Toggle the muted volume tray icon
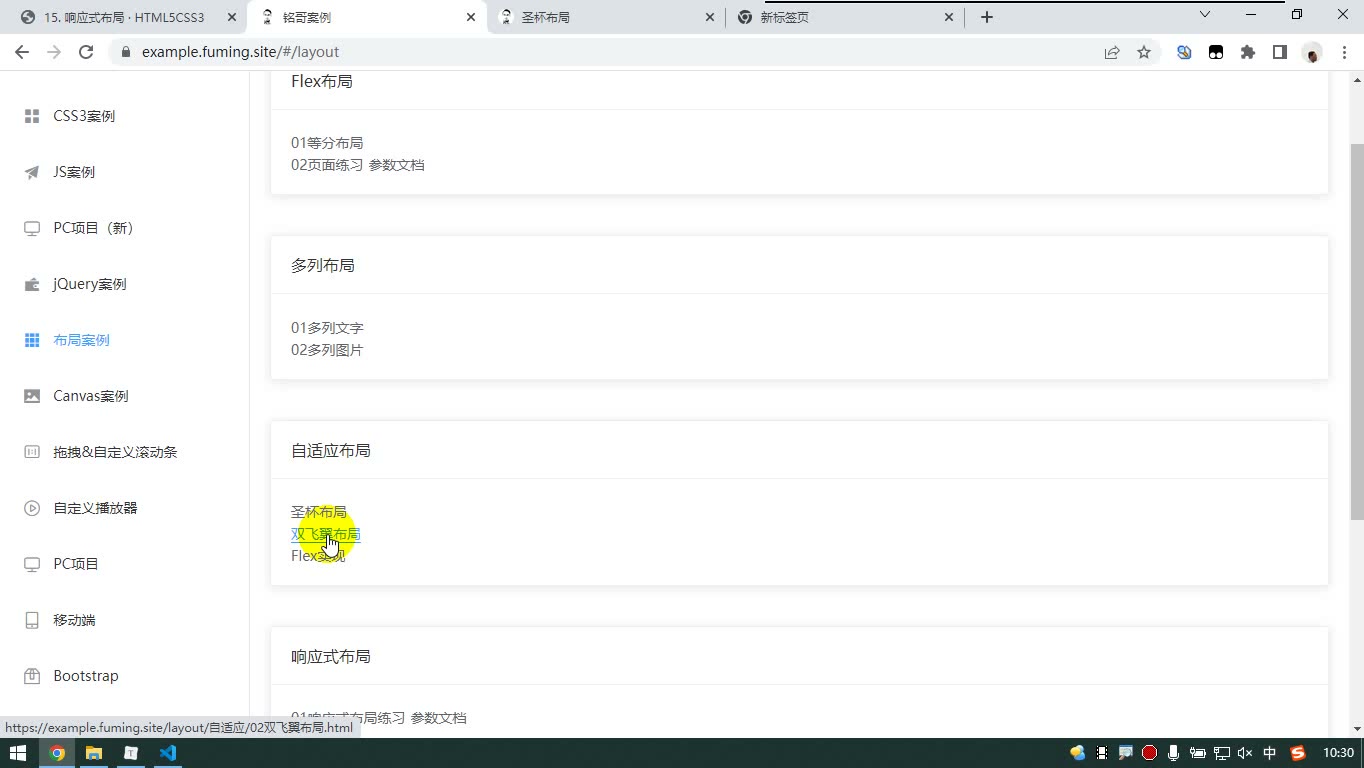Screen dimensions: 1364x768 [x=1245, y=753]
